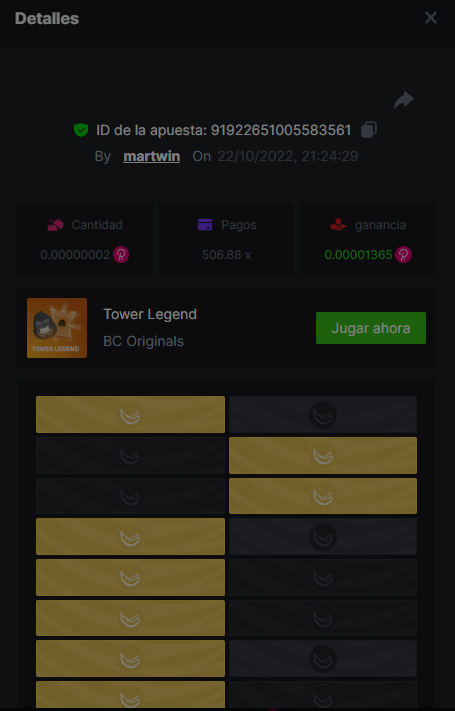The image size is (455, 711).
Task: Select the gold banana tile in first row
Action: click(x=130, y=414)
